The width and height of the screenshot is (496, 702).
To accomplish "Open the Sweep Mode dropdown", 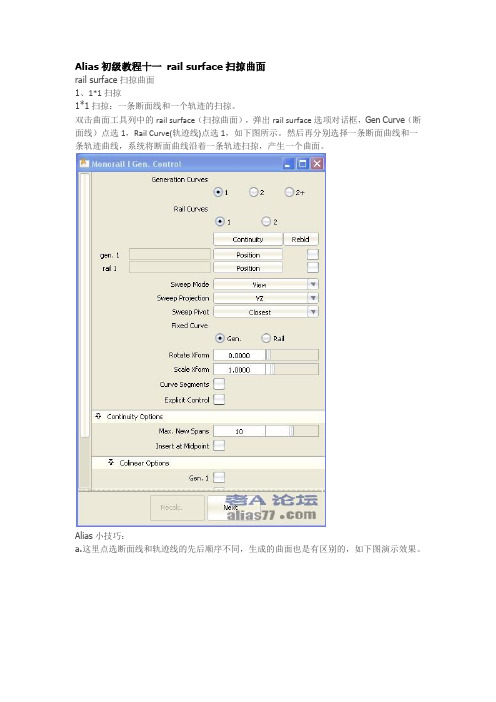I will pyautogui.click(x=266, y=284).
